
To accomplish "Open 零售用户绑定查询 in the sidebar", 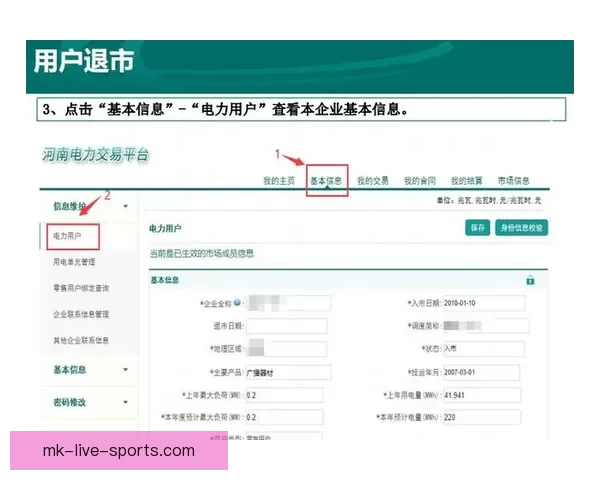I will pos(81,288).
